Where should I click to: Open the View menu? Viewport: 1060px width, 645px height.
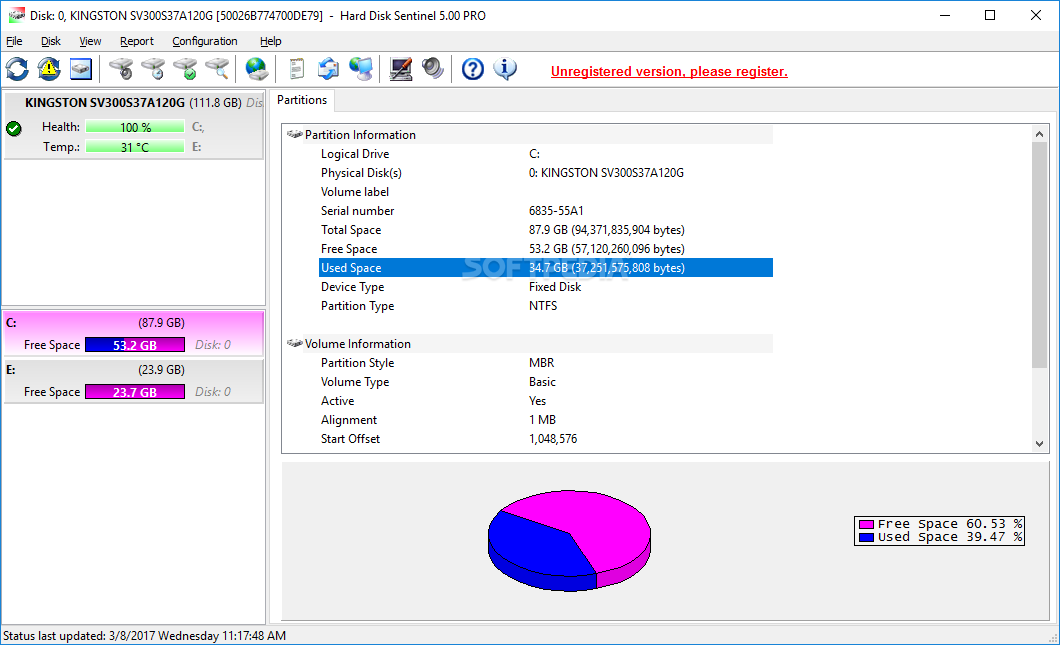[x=90, y=41]
